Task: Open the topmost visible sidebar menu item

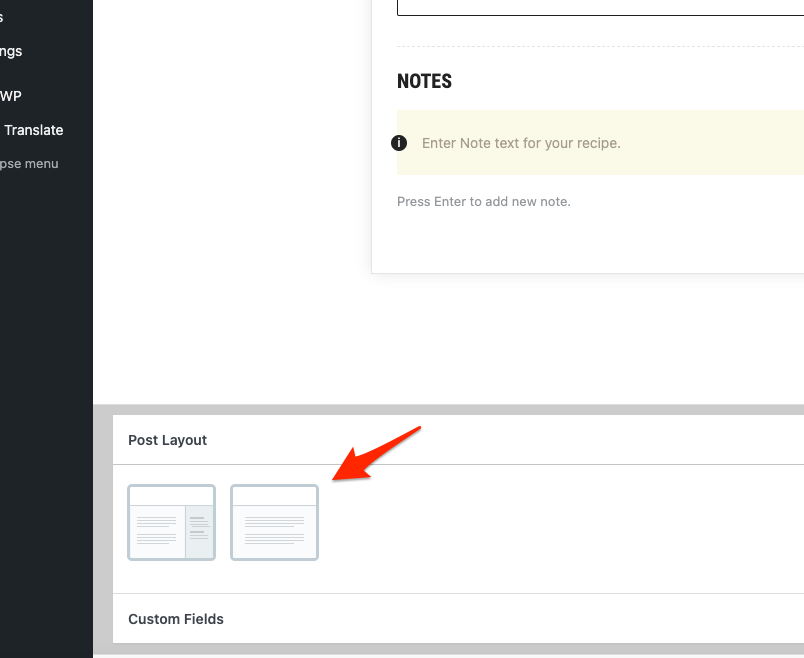Action: pos(3,17)
